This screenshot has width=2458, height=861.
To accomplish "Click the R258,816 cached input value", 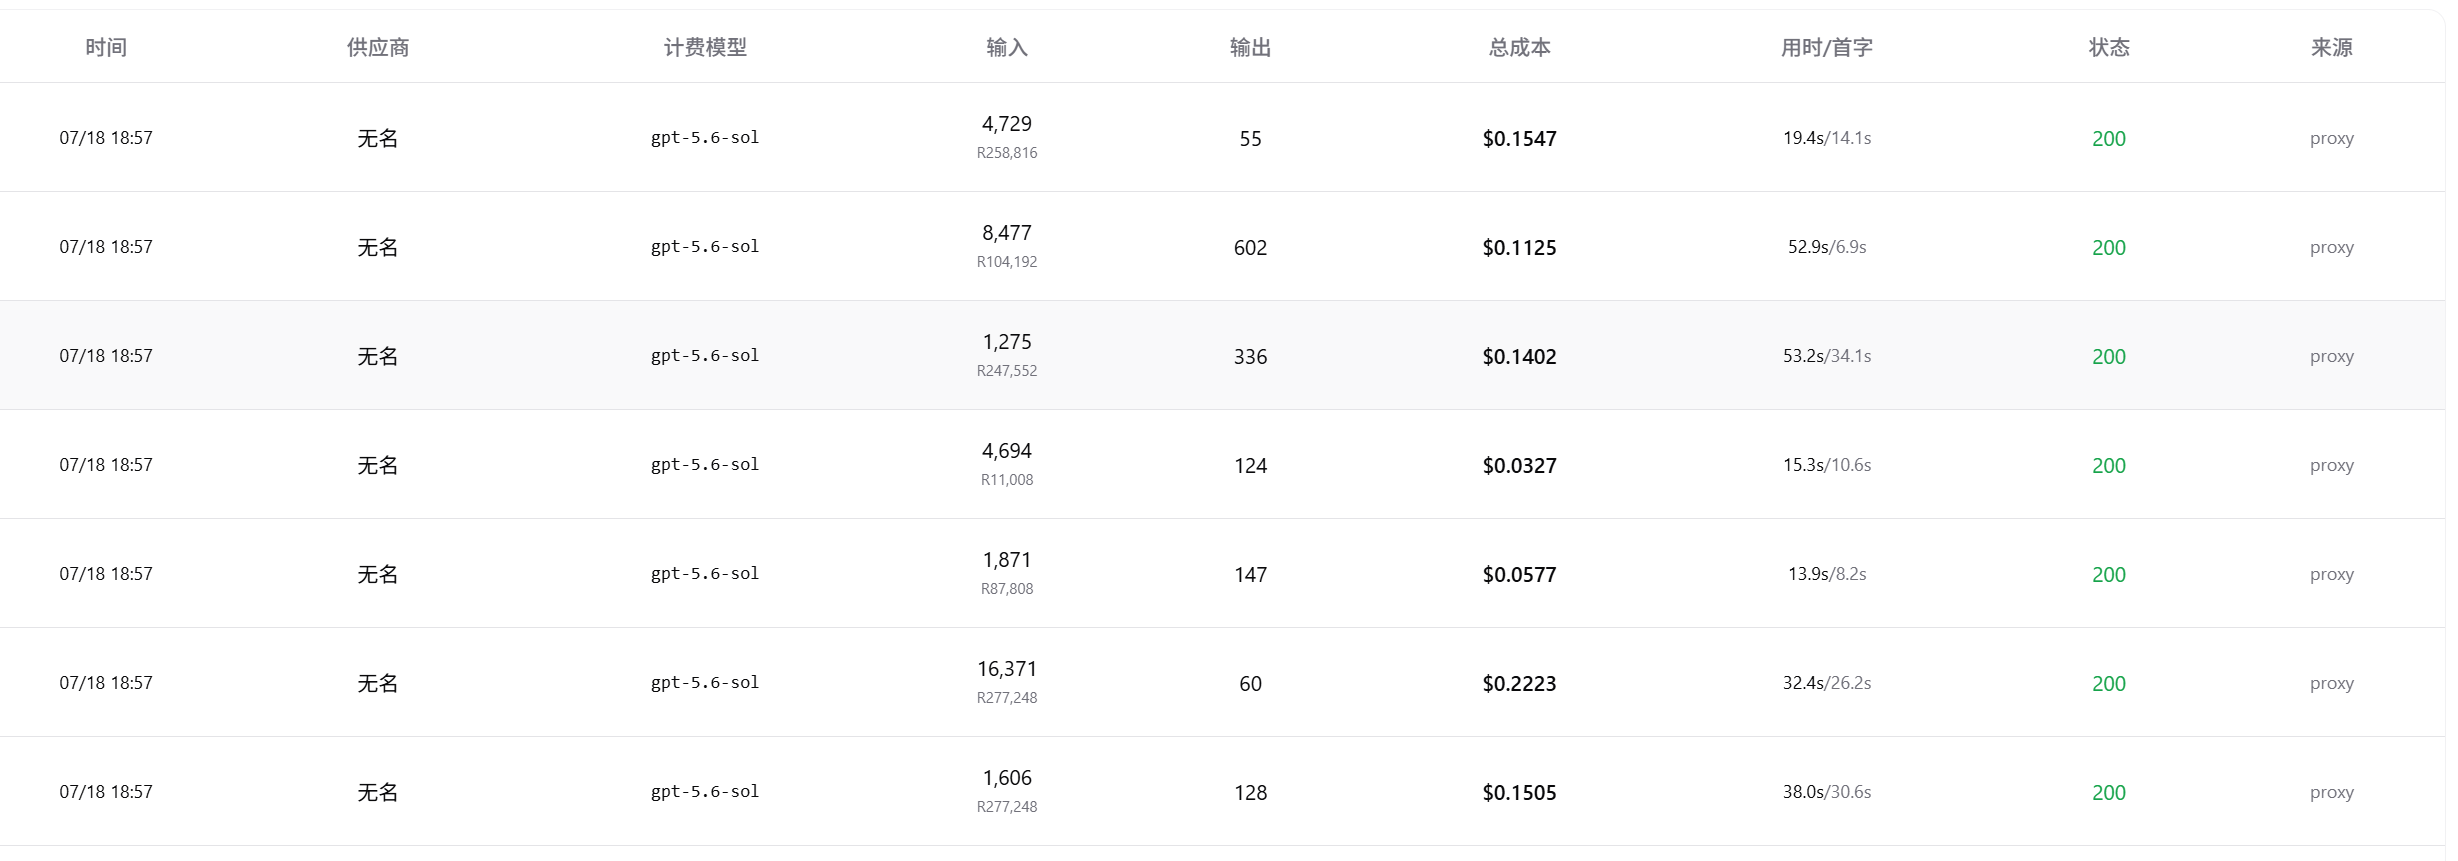I will point(1007,153).
